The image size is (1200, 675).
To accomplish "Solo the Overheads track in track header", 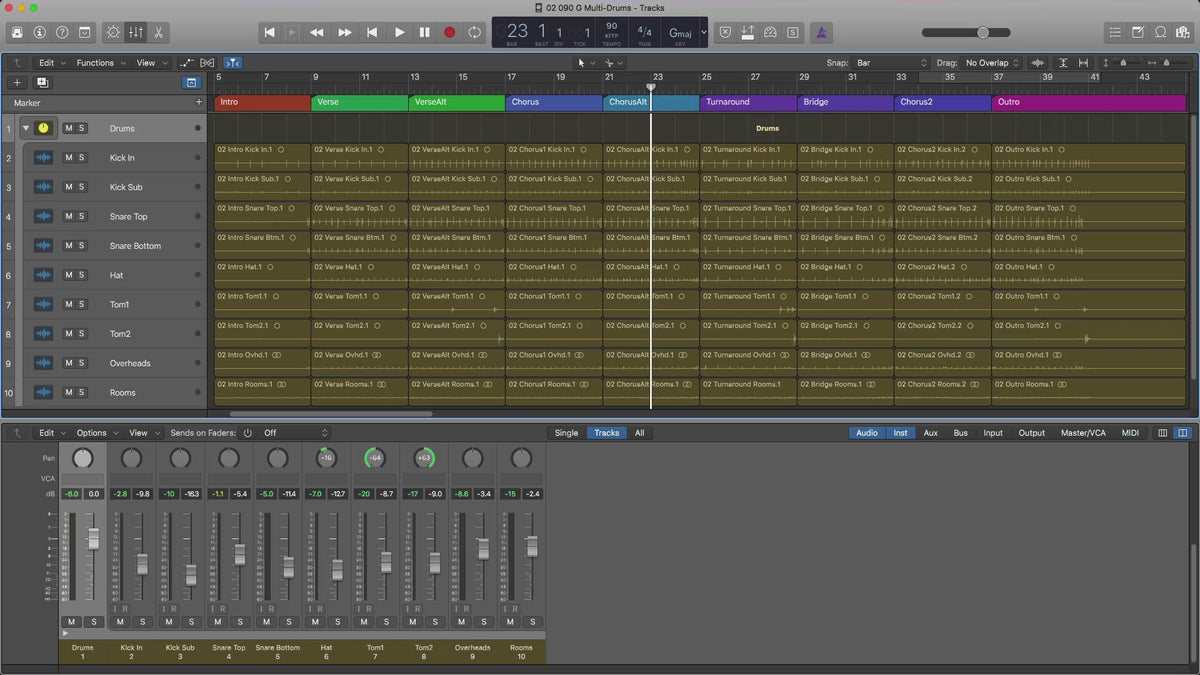I will 82,363.
